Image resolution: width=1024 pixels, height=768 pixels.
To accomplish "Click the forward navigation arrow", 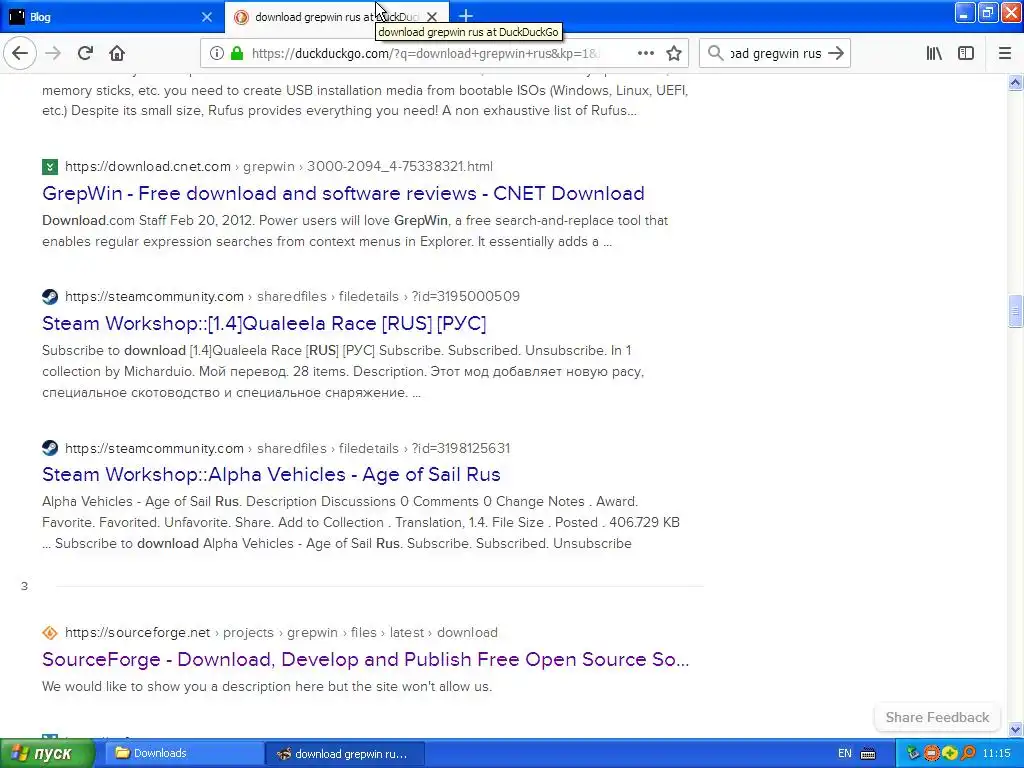I will 53,54.
